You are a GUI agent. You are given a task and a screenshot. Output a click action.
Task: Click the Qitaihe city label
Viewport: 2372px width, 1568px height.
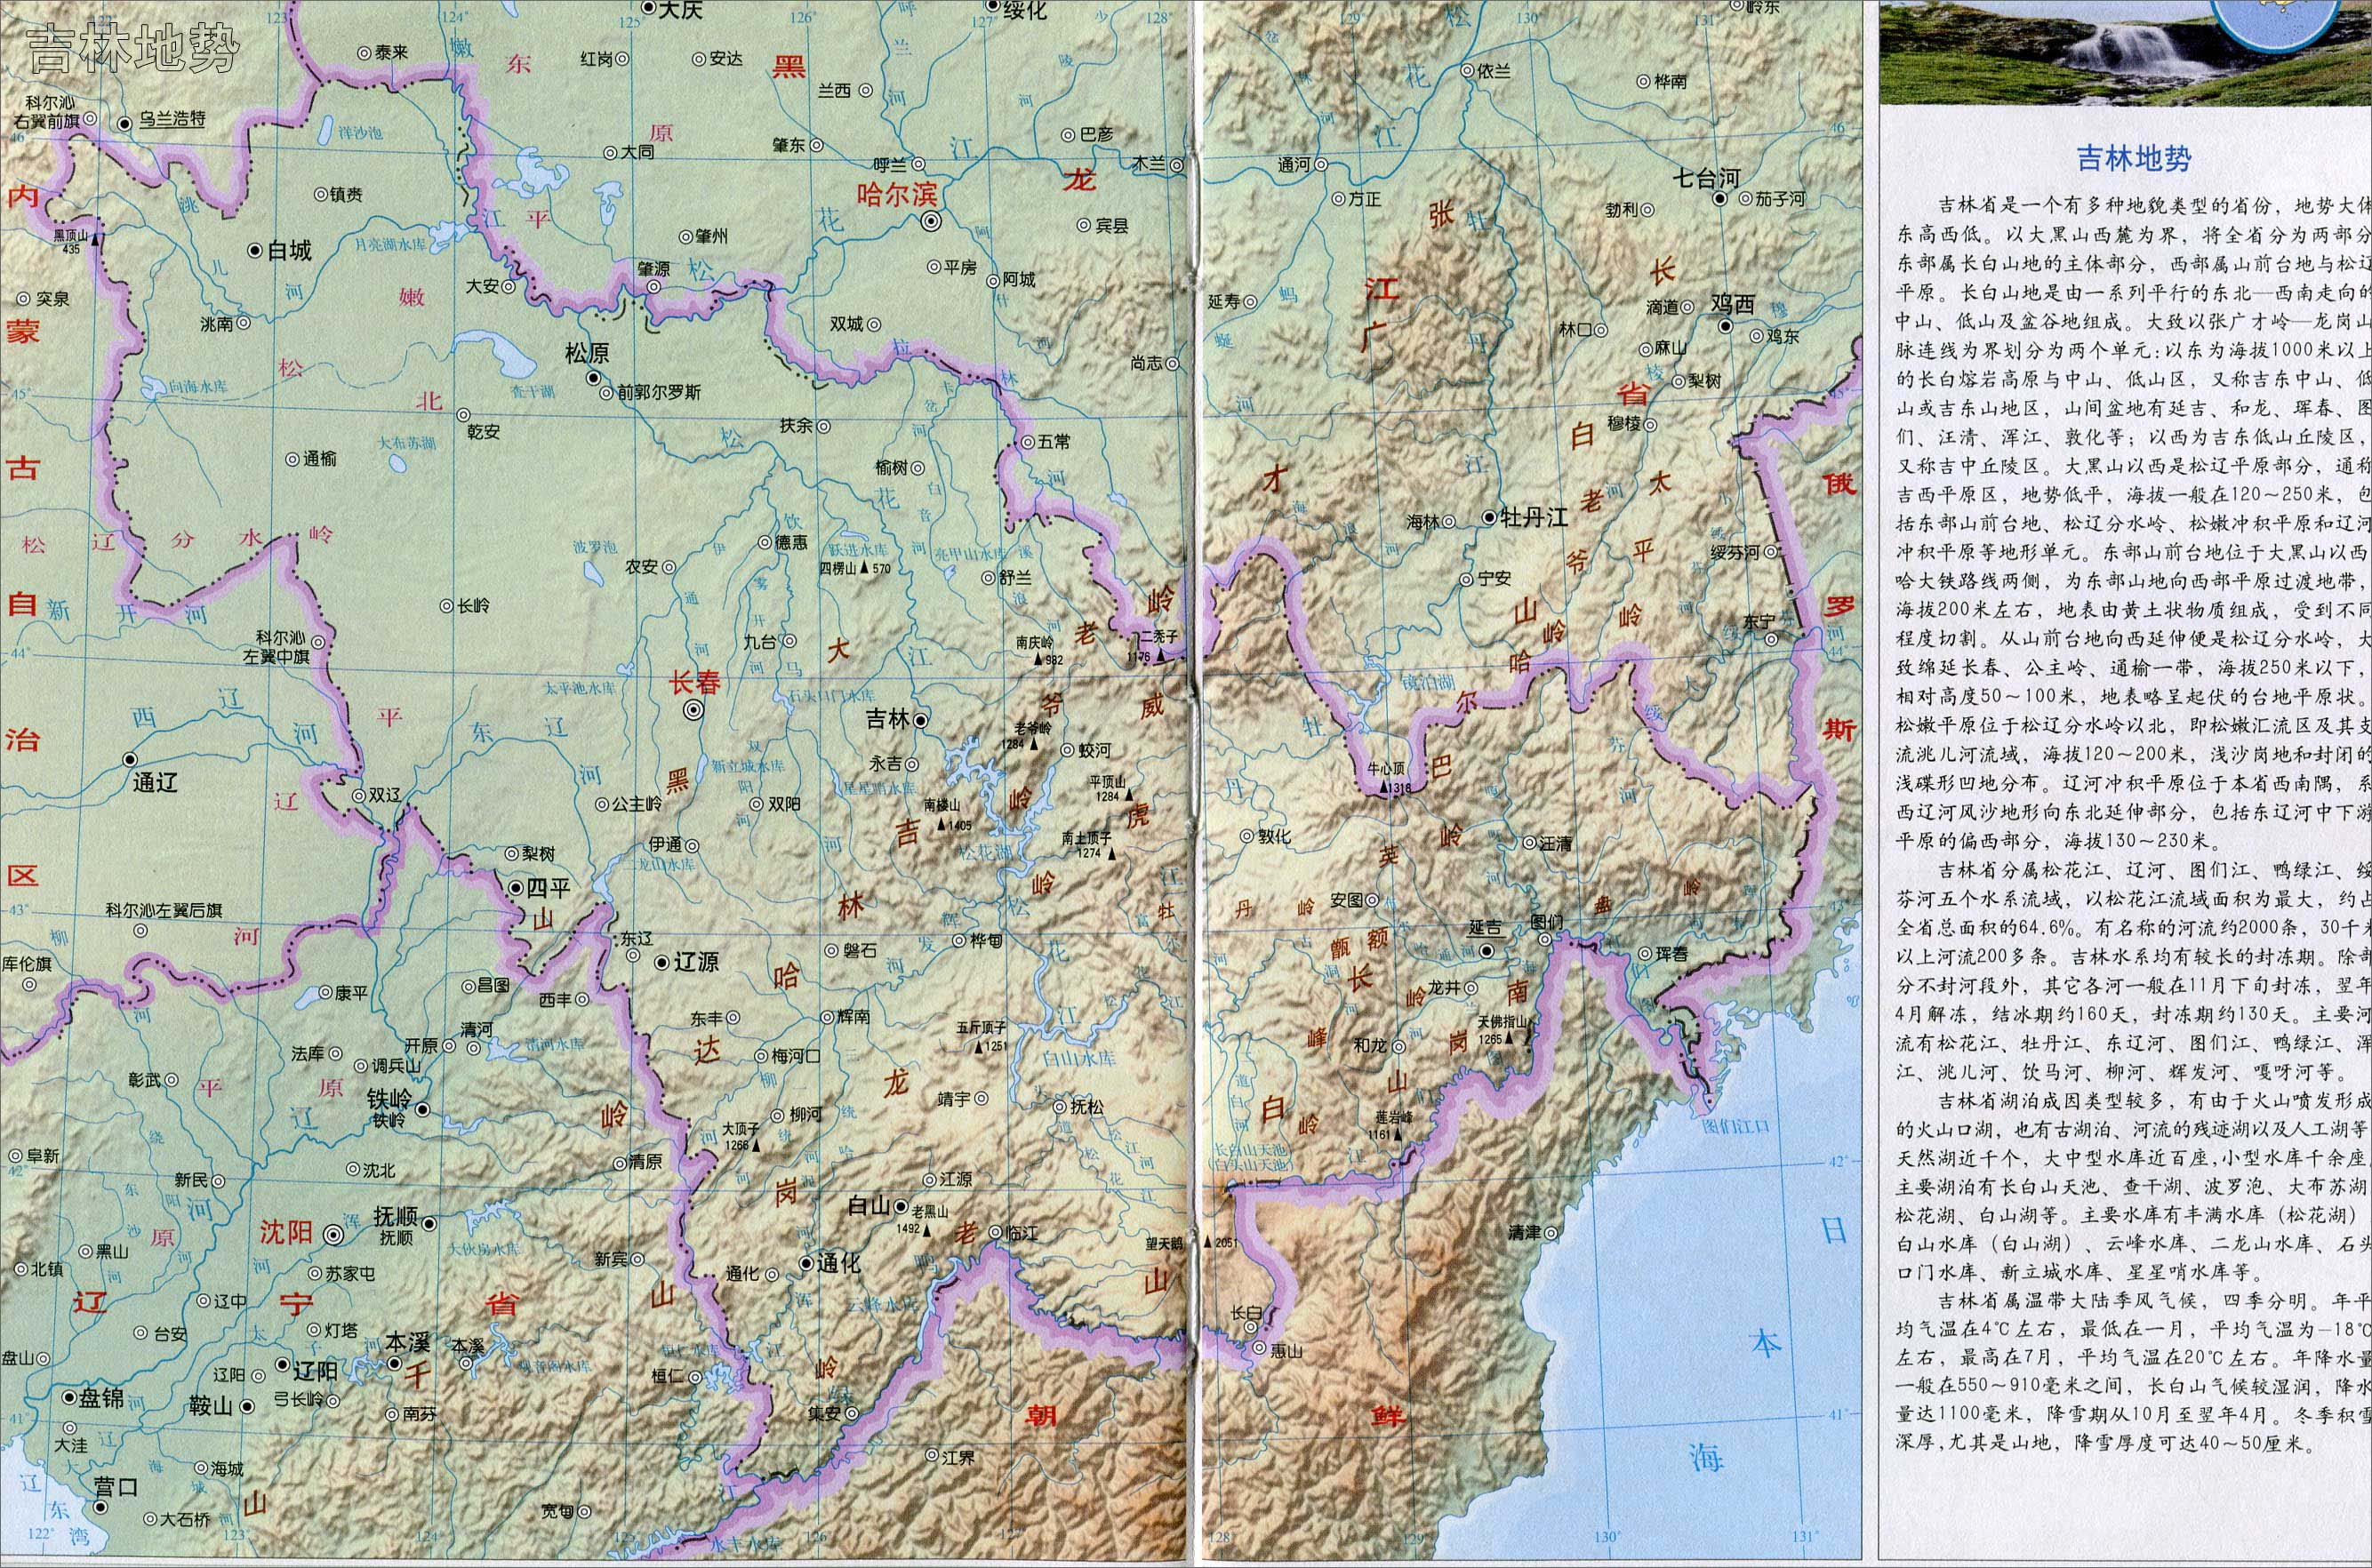coord(1708,179)
